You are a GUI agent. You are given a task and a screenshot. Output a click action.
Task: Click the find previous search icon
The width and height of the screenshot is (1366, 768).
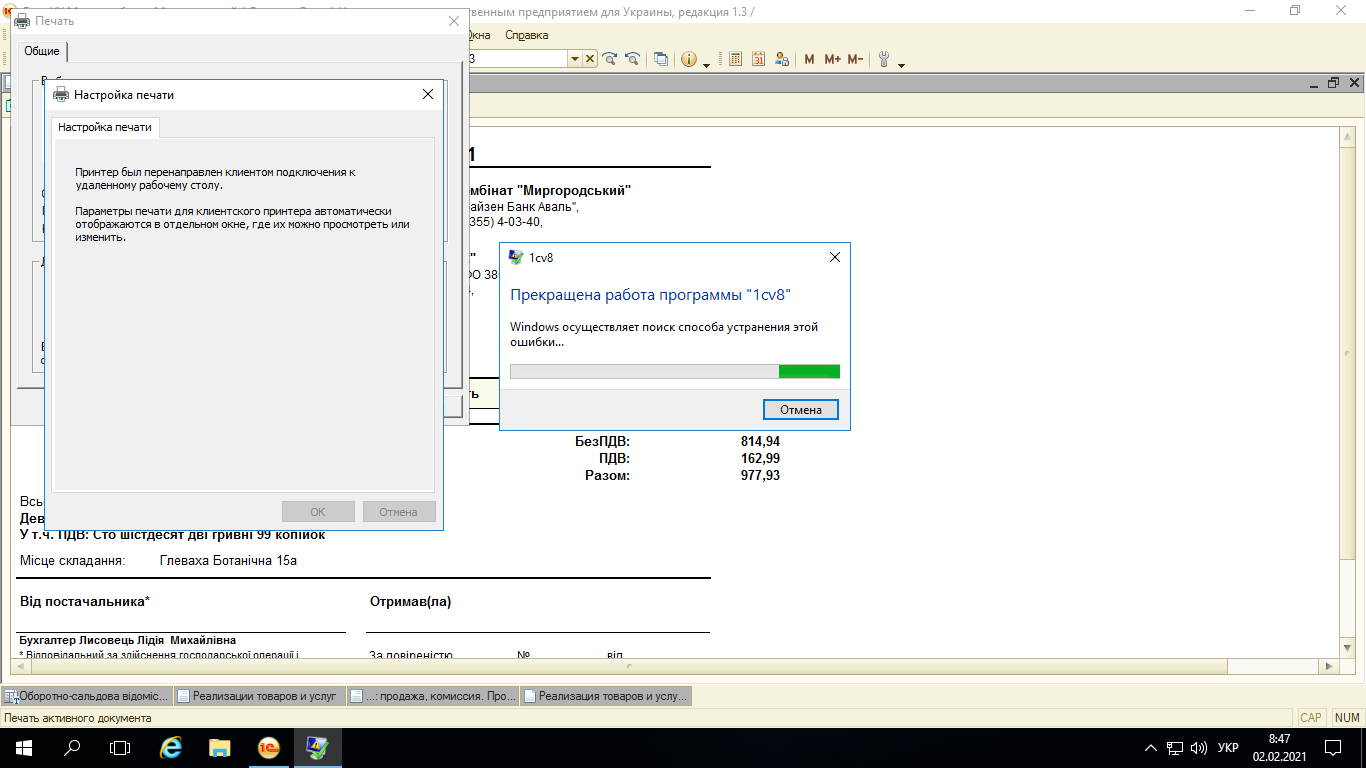(632, 59)
